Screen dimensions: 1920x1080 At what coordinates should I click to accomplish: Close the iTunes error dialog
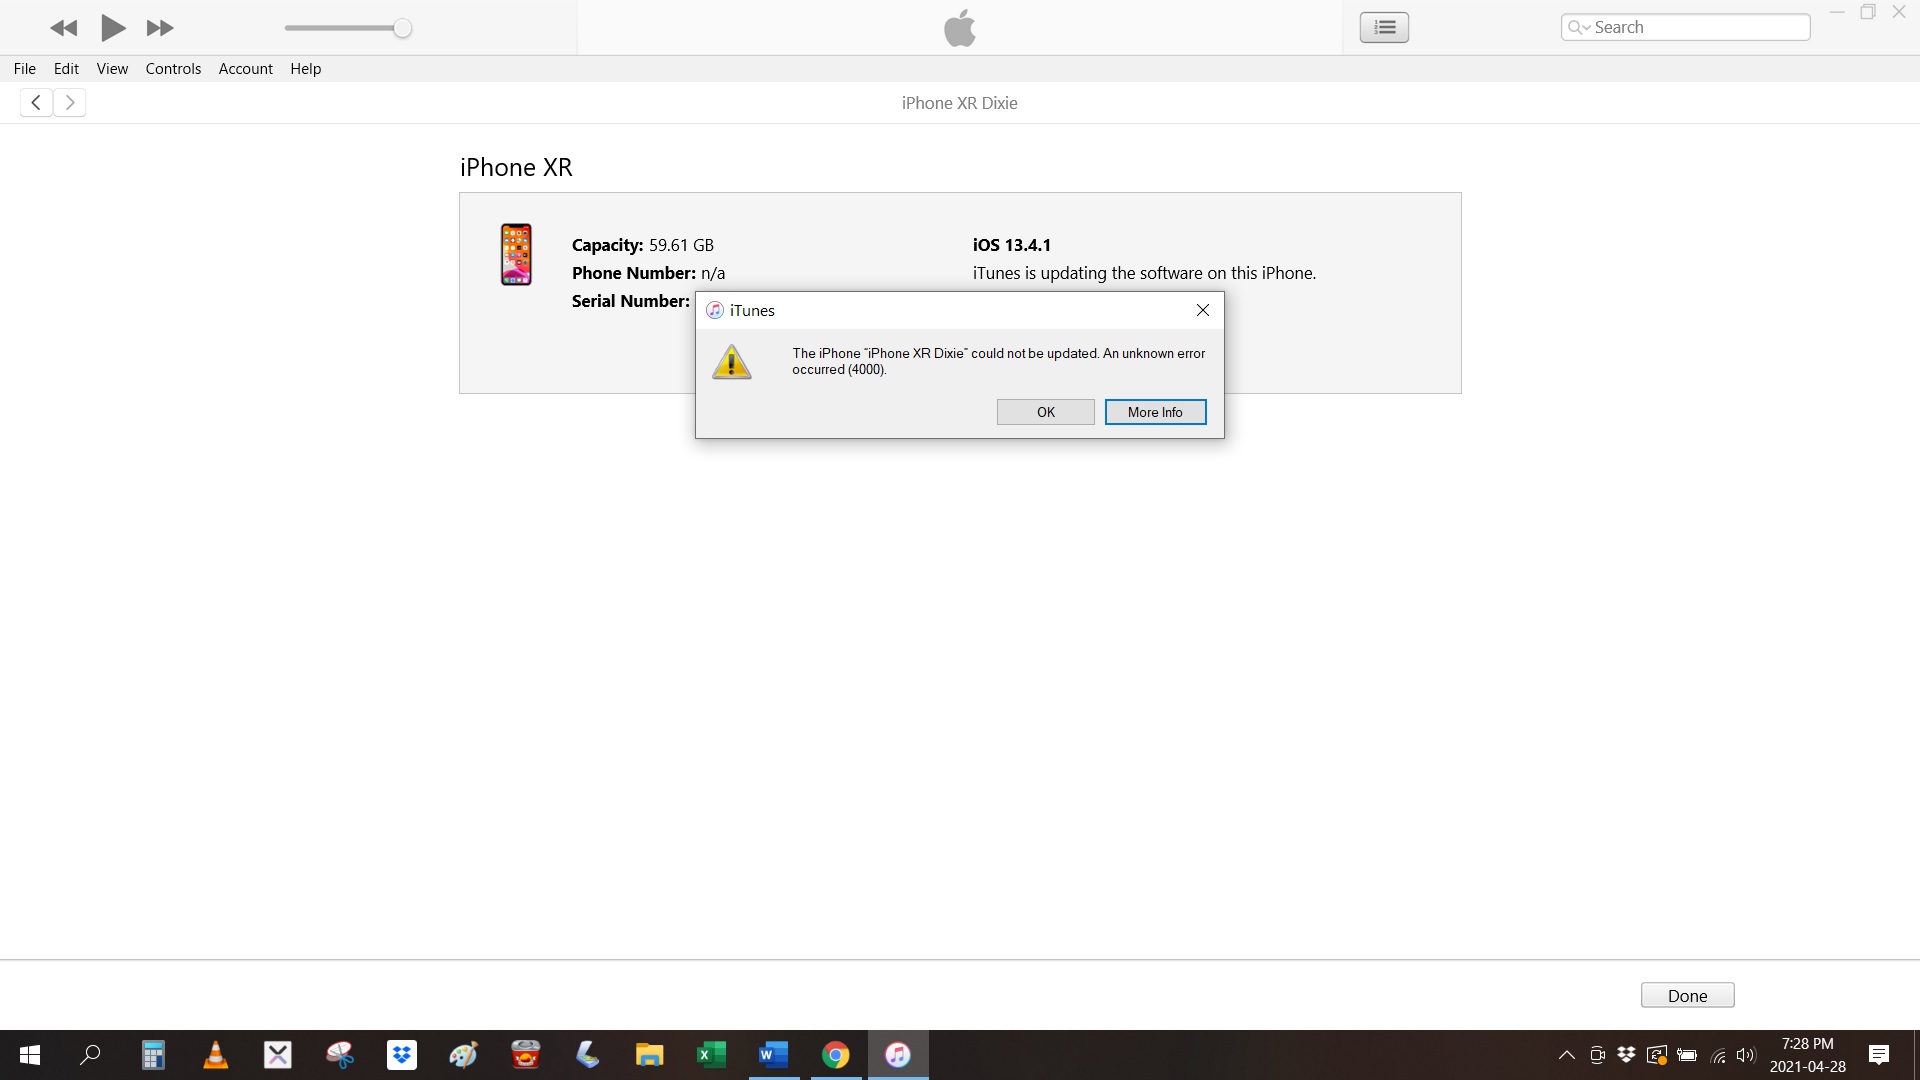[x=1203, y=310]
